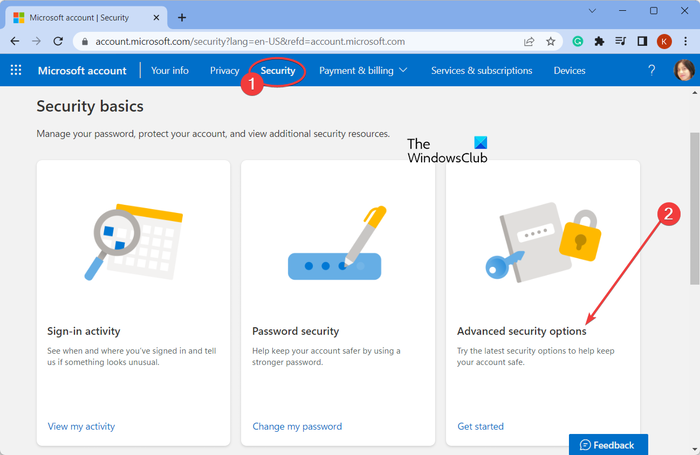
Task: Open the Password security heading
Action: (x=296, y=331)
